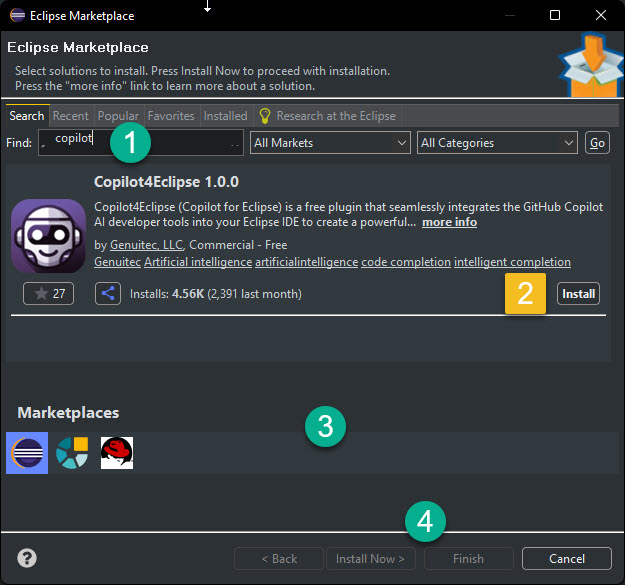The image size is (625, 585).
Task: Switch to the Recent tab
Action: (71, 116)
